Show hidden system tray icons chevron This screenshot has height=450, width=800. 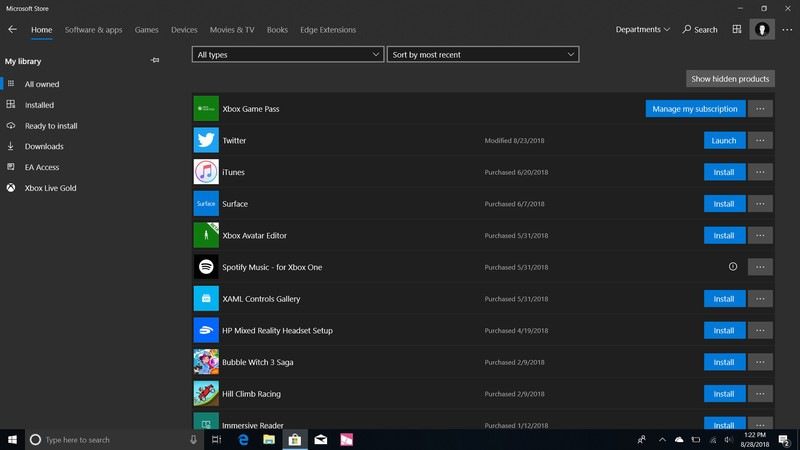pyautogui.click(x=662, y=440)
